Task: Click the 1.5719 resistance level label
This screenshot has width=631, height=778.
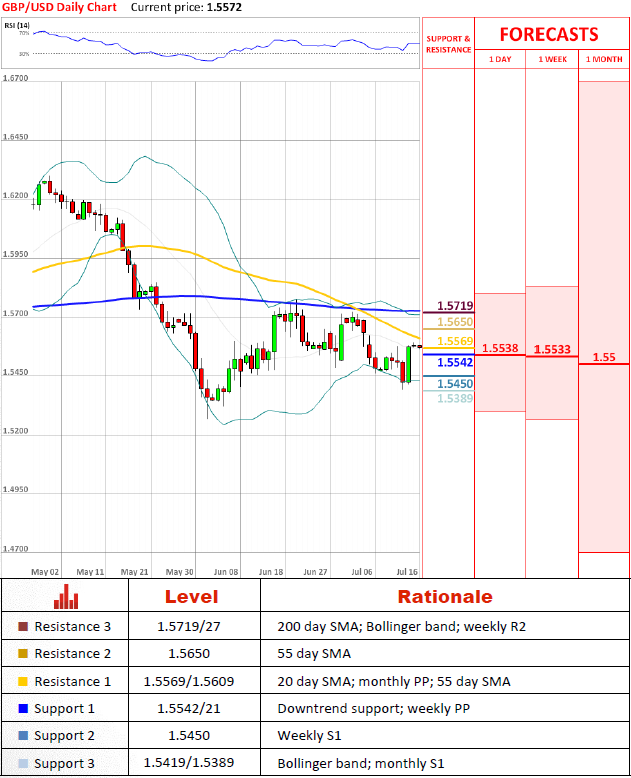Action: pos(455,306)
